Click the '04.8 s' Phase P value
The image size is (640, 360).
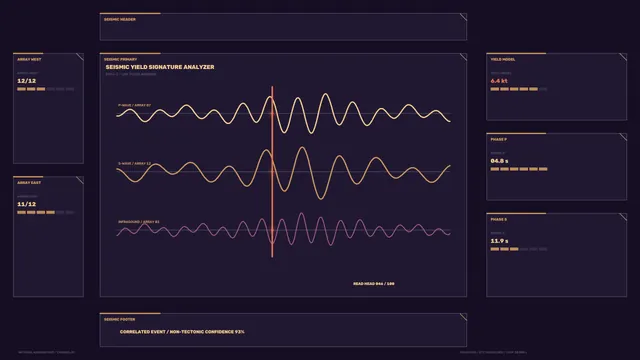pyautogui.click(x=499, y=161)
